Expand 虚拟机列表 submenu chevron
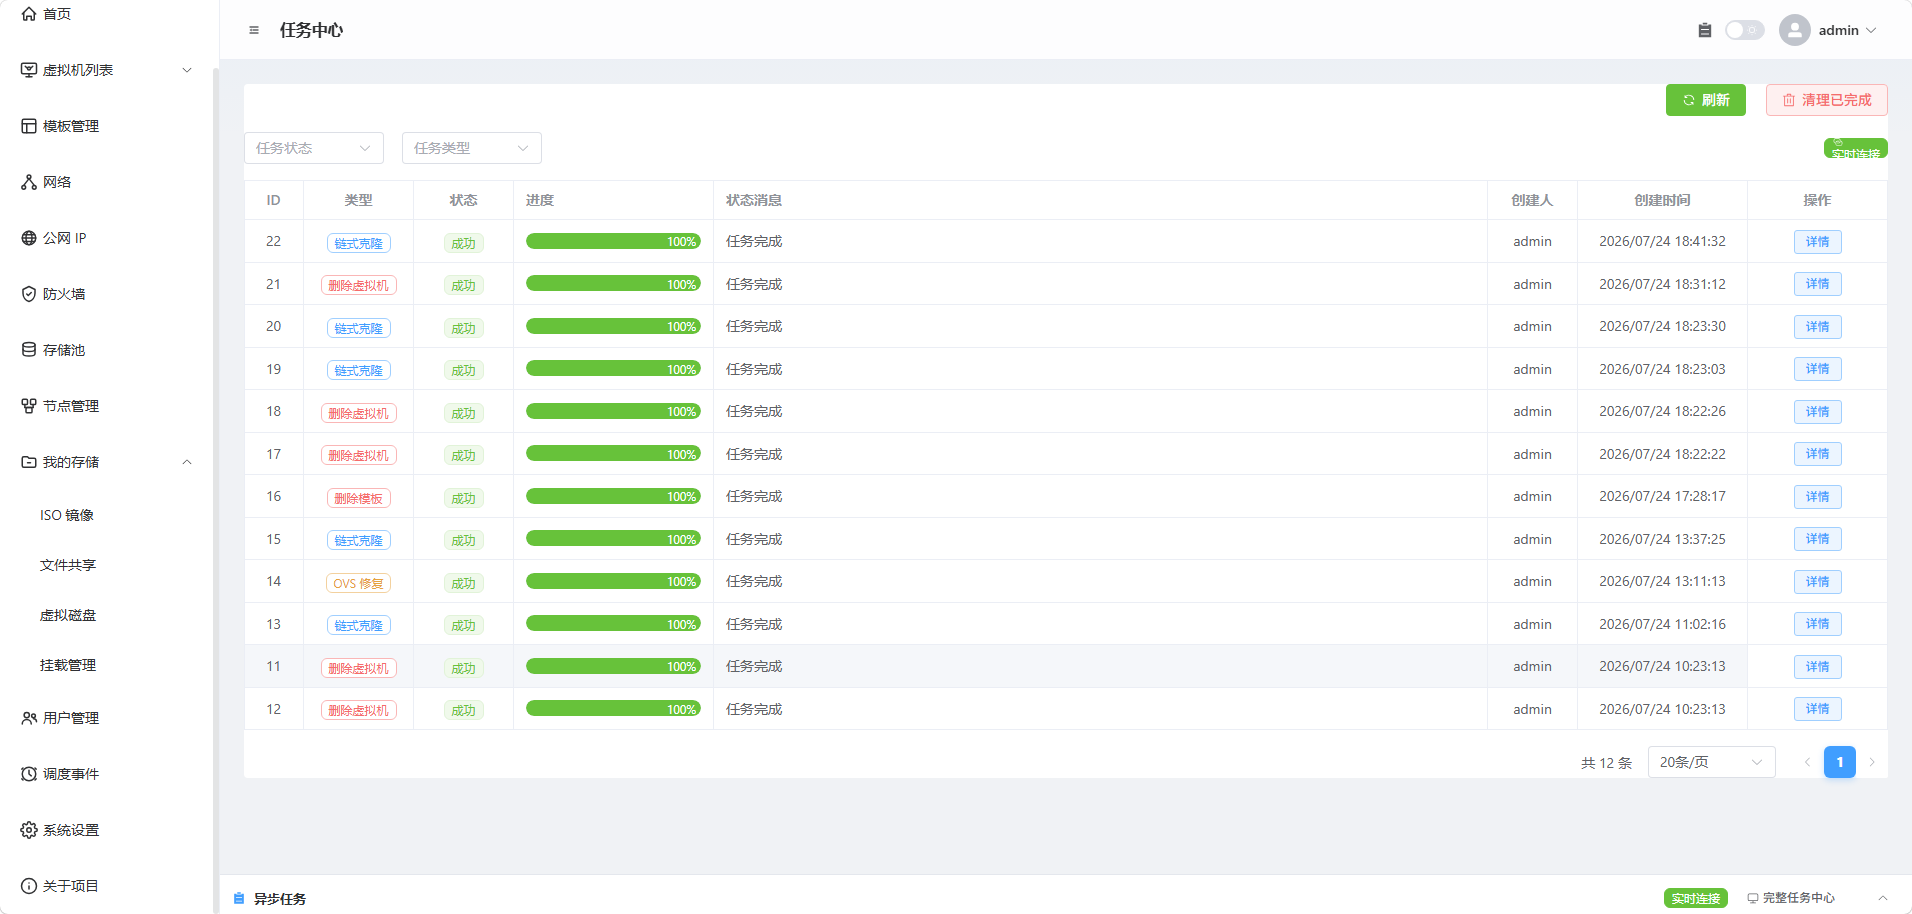The image size is (1912, 914). (187, 70)
